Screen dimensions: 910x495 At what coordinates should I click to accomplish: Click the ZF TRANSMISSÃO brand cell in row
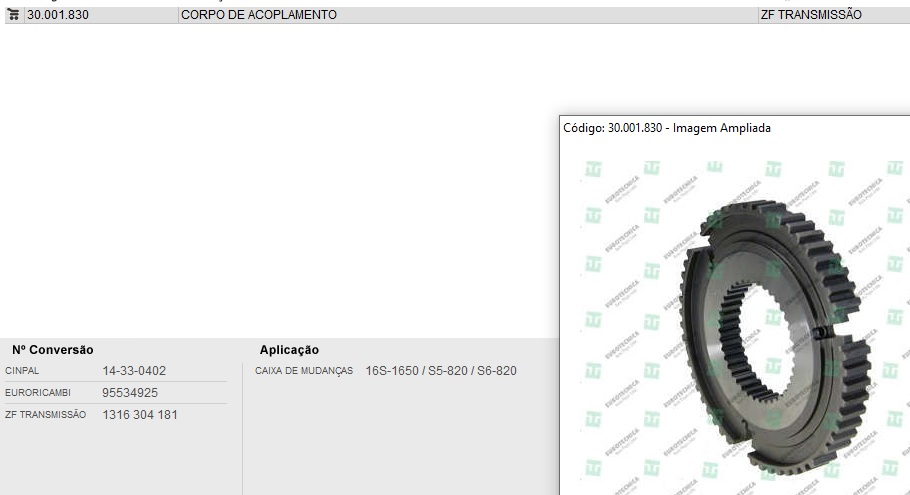(834, 15)
